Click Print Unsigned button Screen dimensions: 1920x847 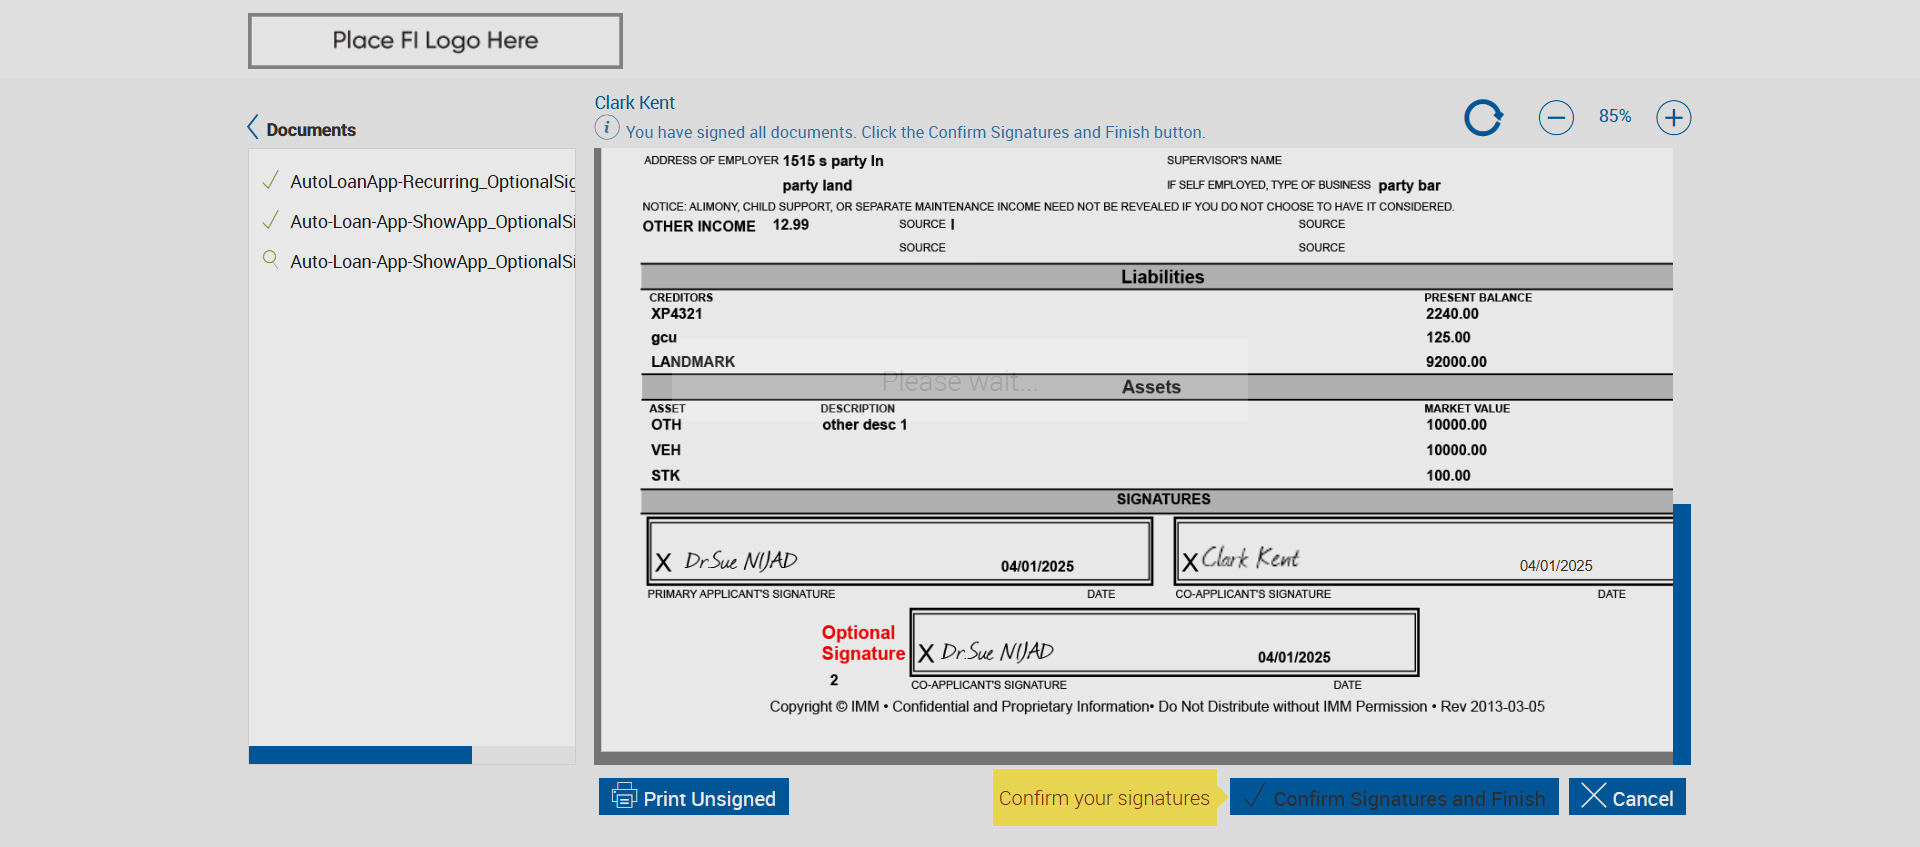[694, 797]
